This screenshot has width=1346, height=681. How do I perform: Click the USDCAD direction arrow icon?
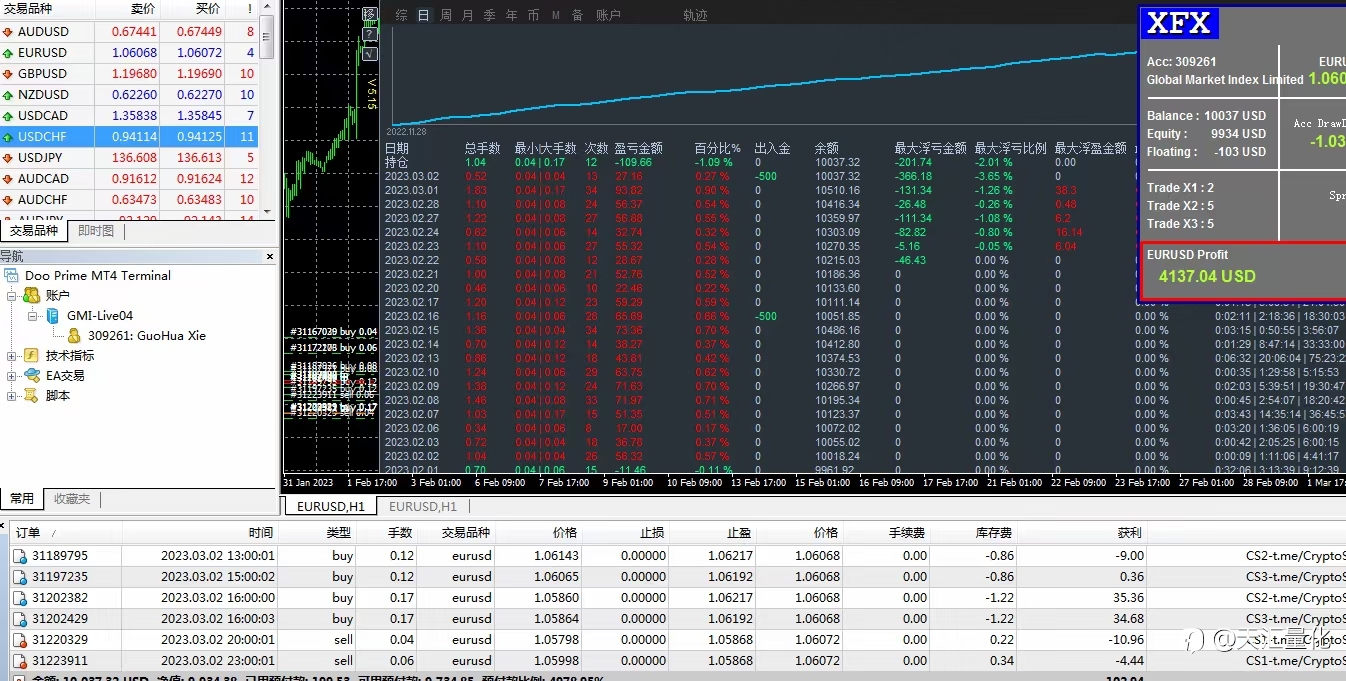click(8, 116)
